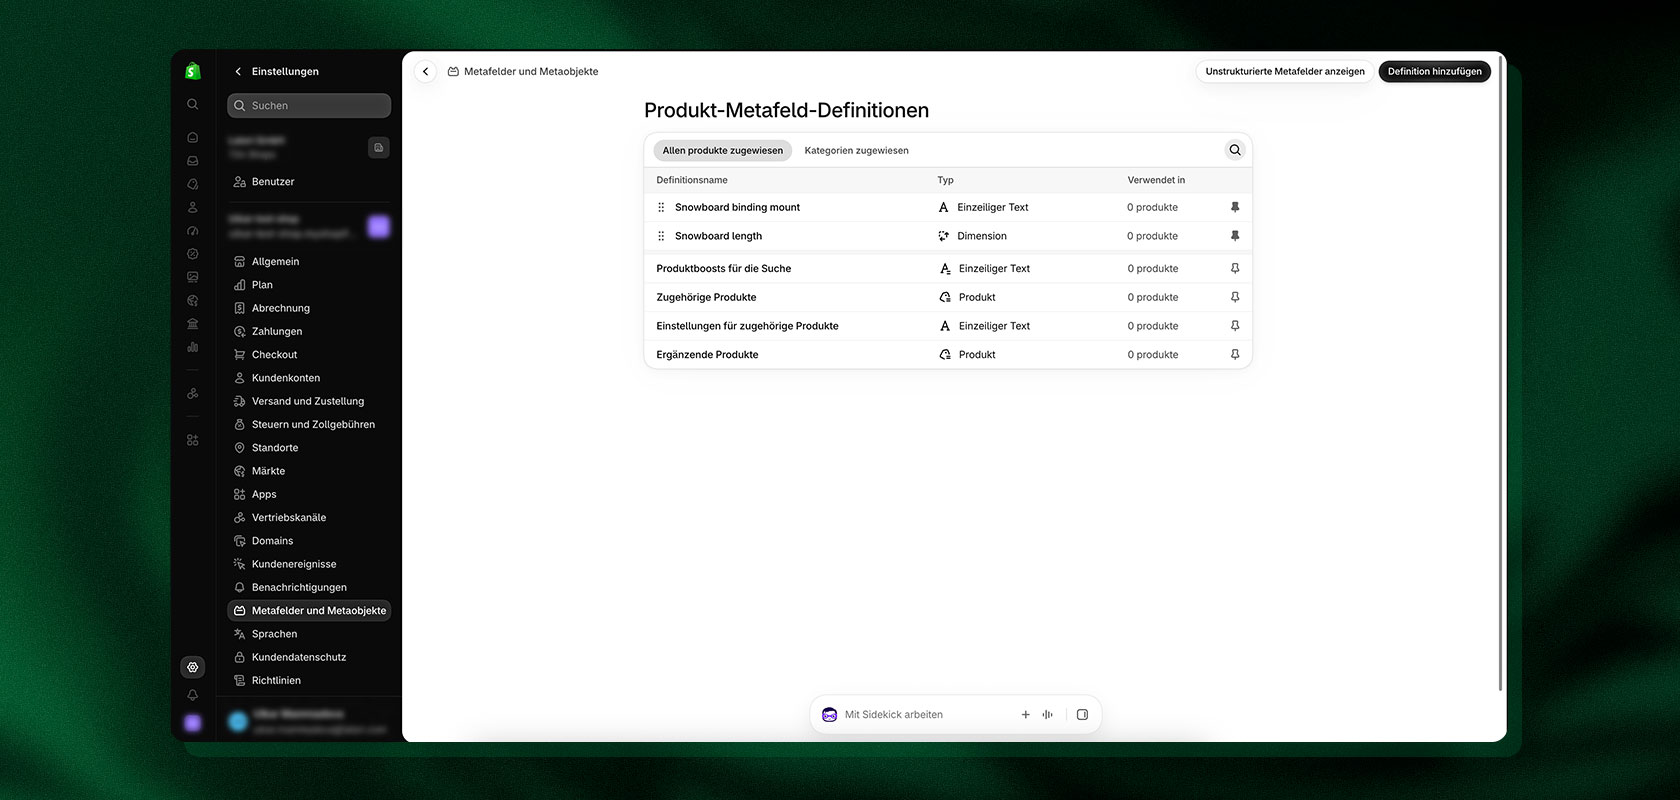Open the Shopify logo home icon

(193, 71)
